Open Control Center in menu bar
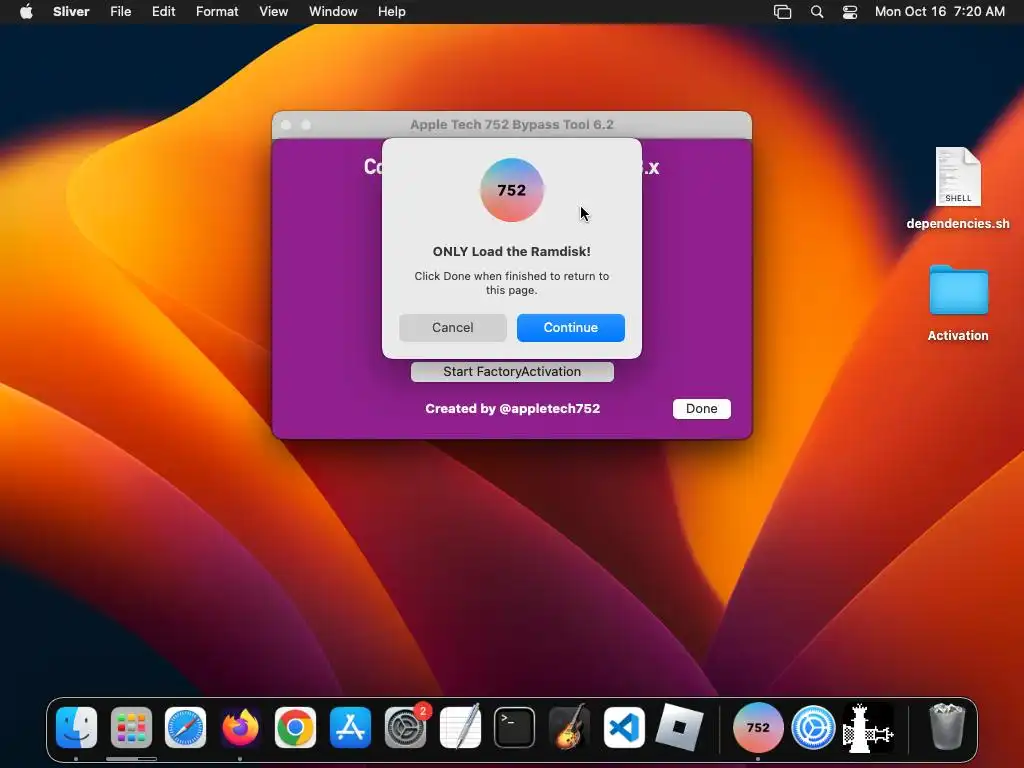This screenshot has height=768, width=1024. 850,12
